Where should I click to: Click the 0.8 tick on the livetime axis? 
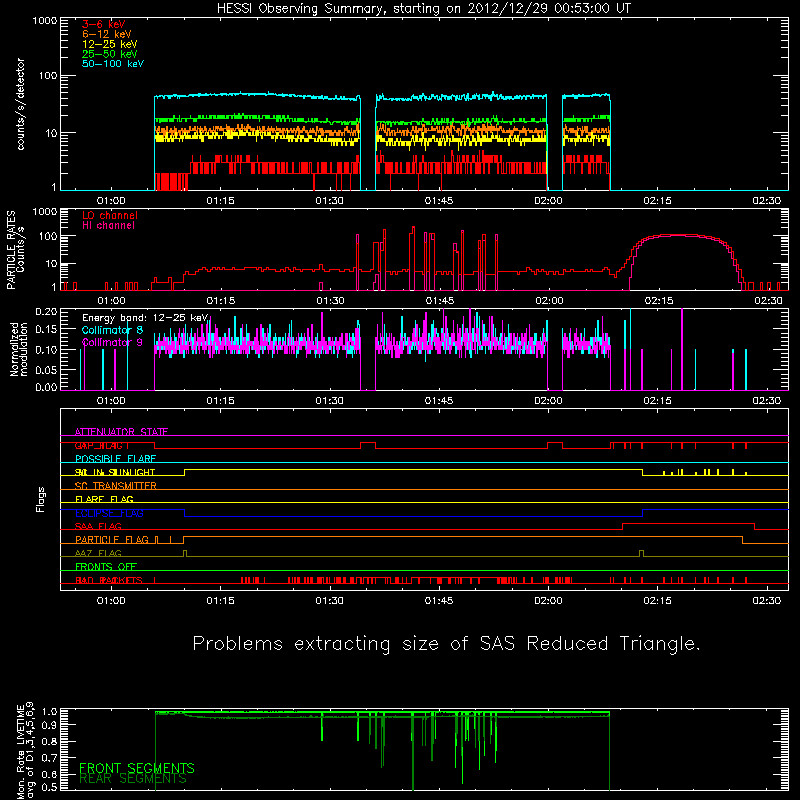[x=51, y=741]
